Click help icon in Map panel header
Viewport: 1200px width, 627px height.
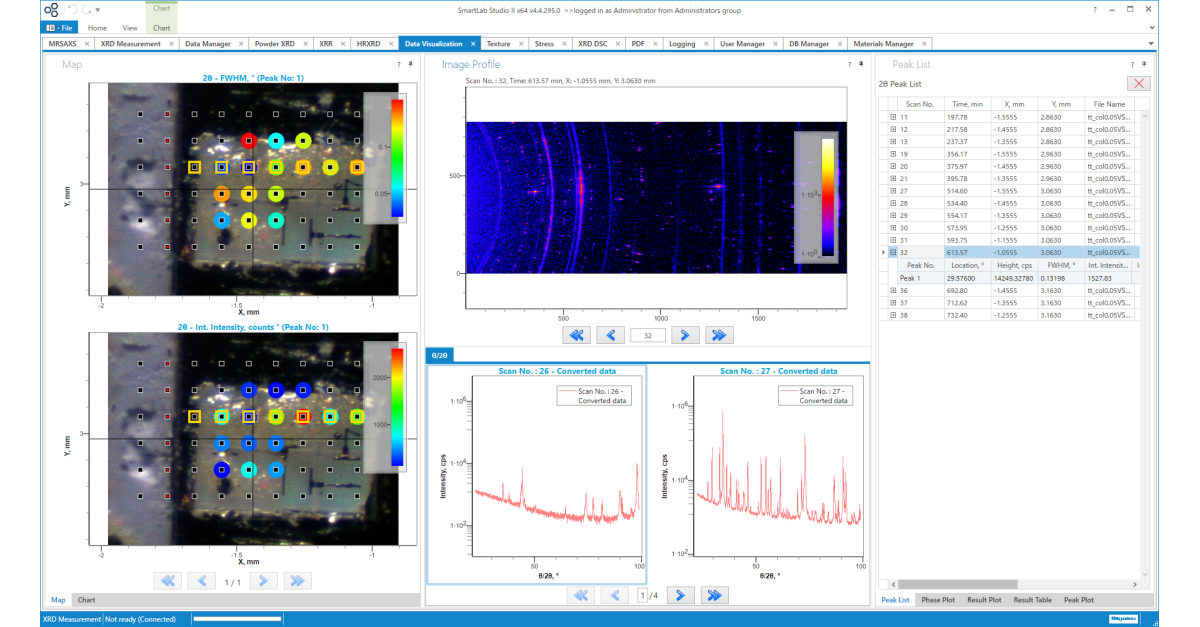click(399, 64)
